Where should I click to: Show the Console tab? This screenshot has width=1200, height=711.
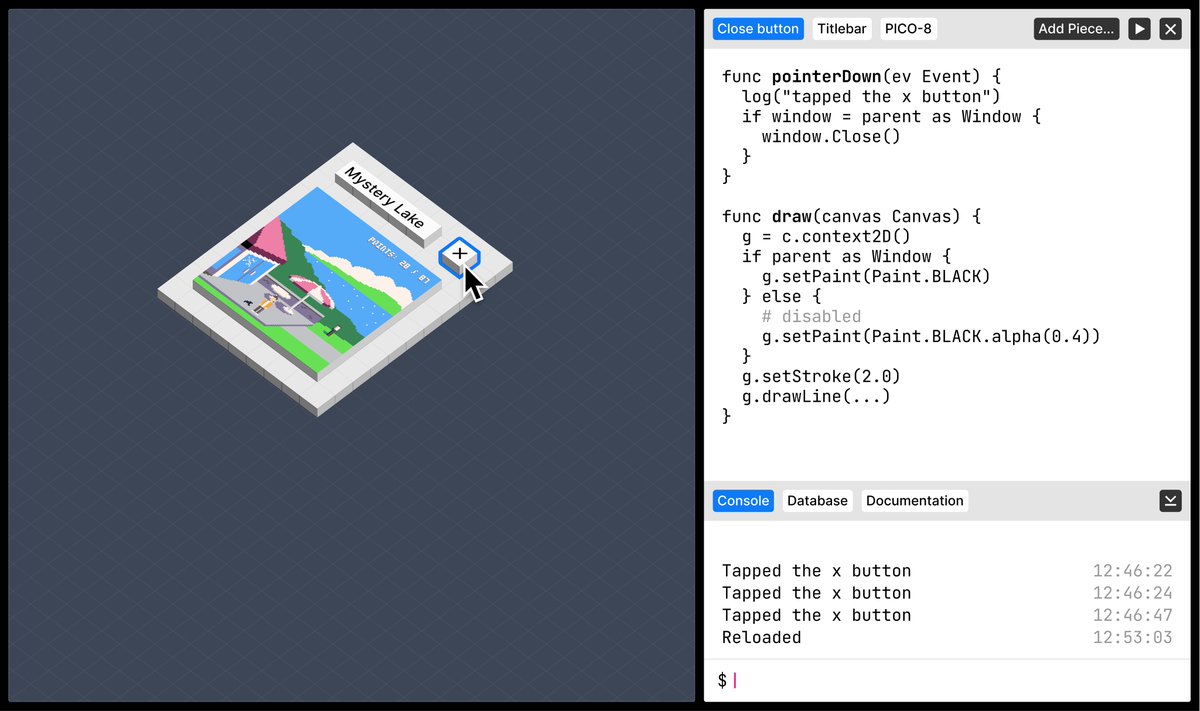coord(743,501)
